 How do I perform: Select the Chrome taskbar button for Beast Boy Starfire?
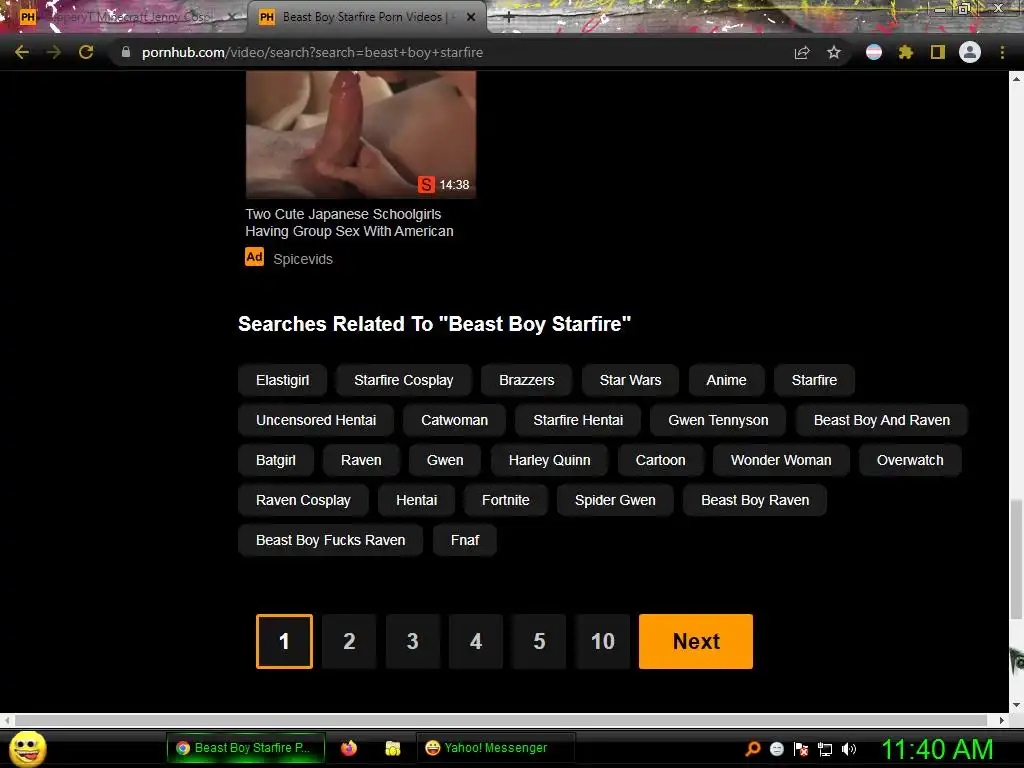(x=246, y=748)
